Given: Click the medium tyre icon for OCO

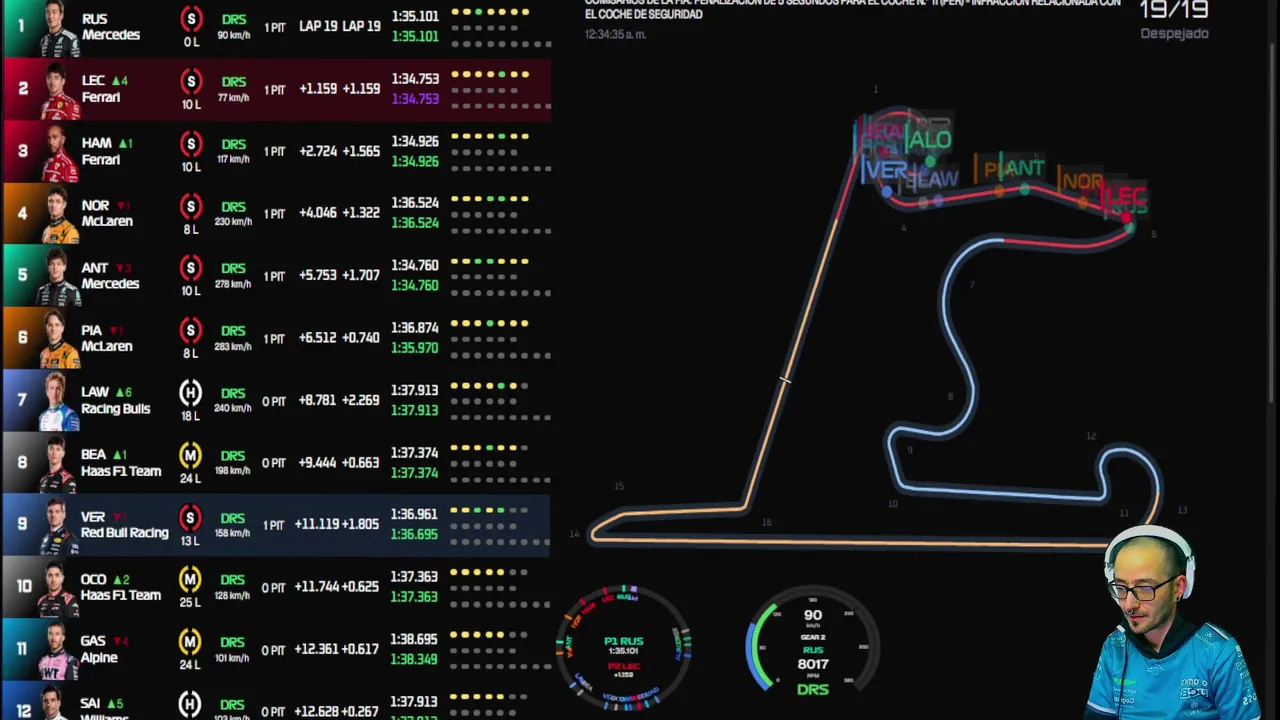Looking at the screenshot, I should tap(190, 579).
